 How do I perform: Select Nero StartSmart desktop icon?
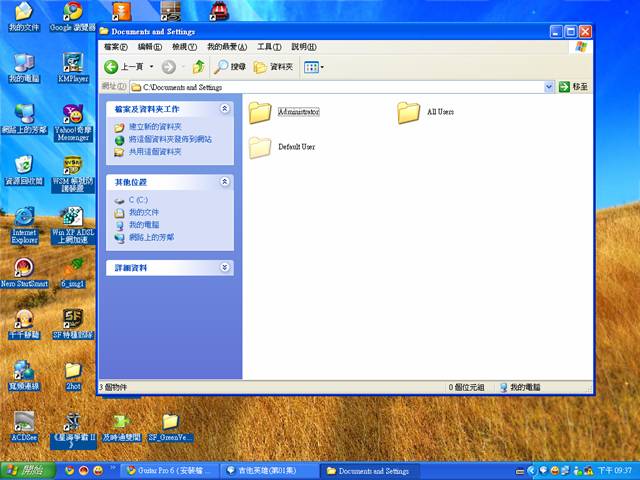(24, 273)
